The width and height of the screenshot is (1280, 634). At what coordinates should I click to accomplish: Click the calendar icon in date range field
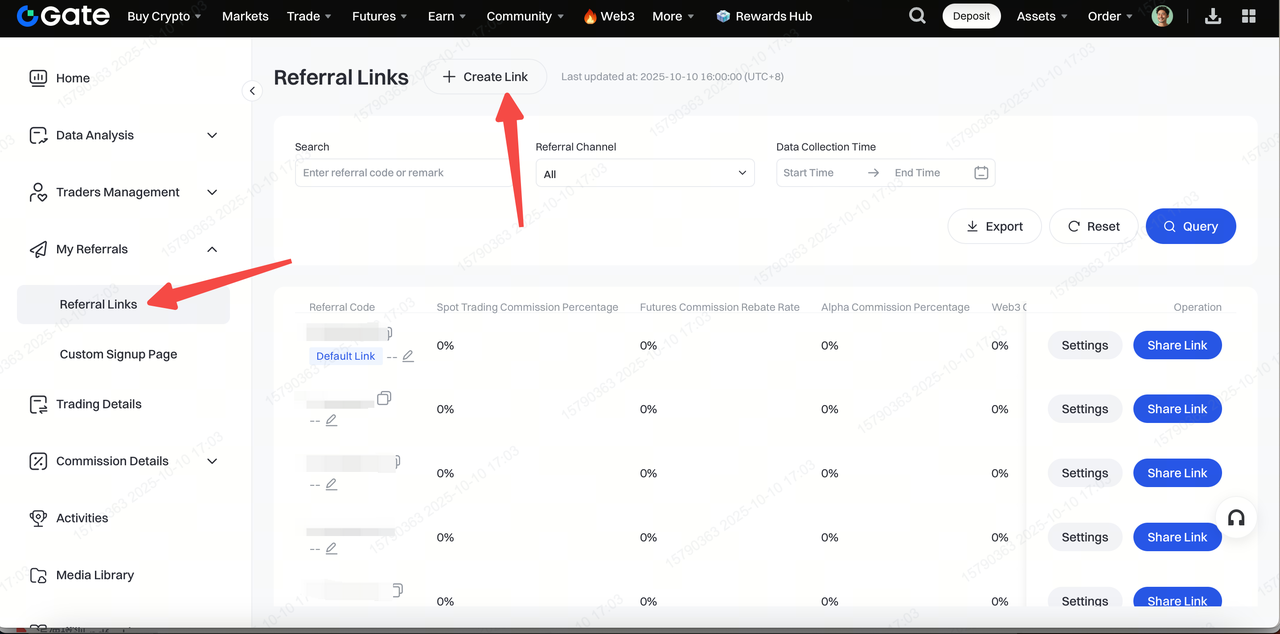[981, 173]
